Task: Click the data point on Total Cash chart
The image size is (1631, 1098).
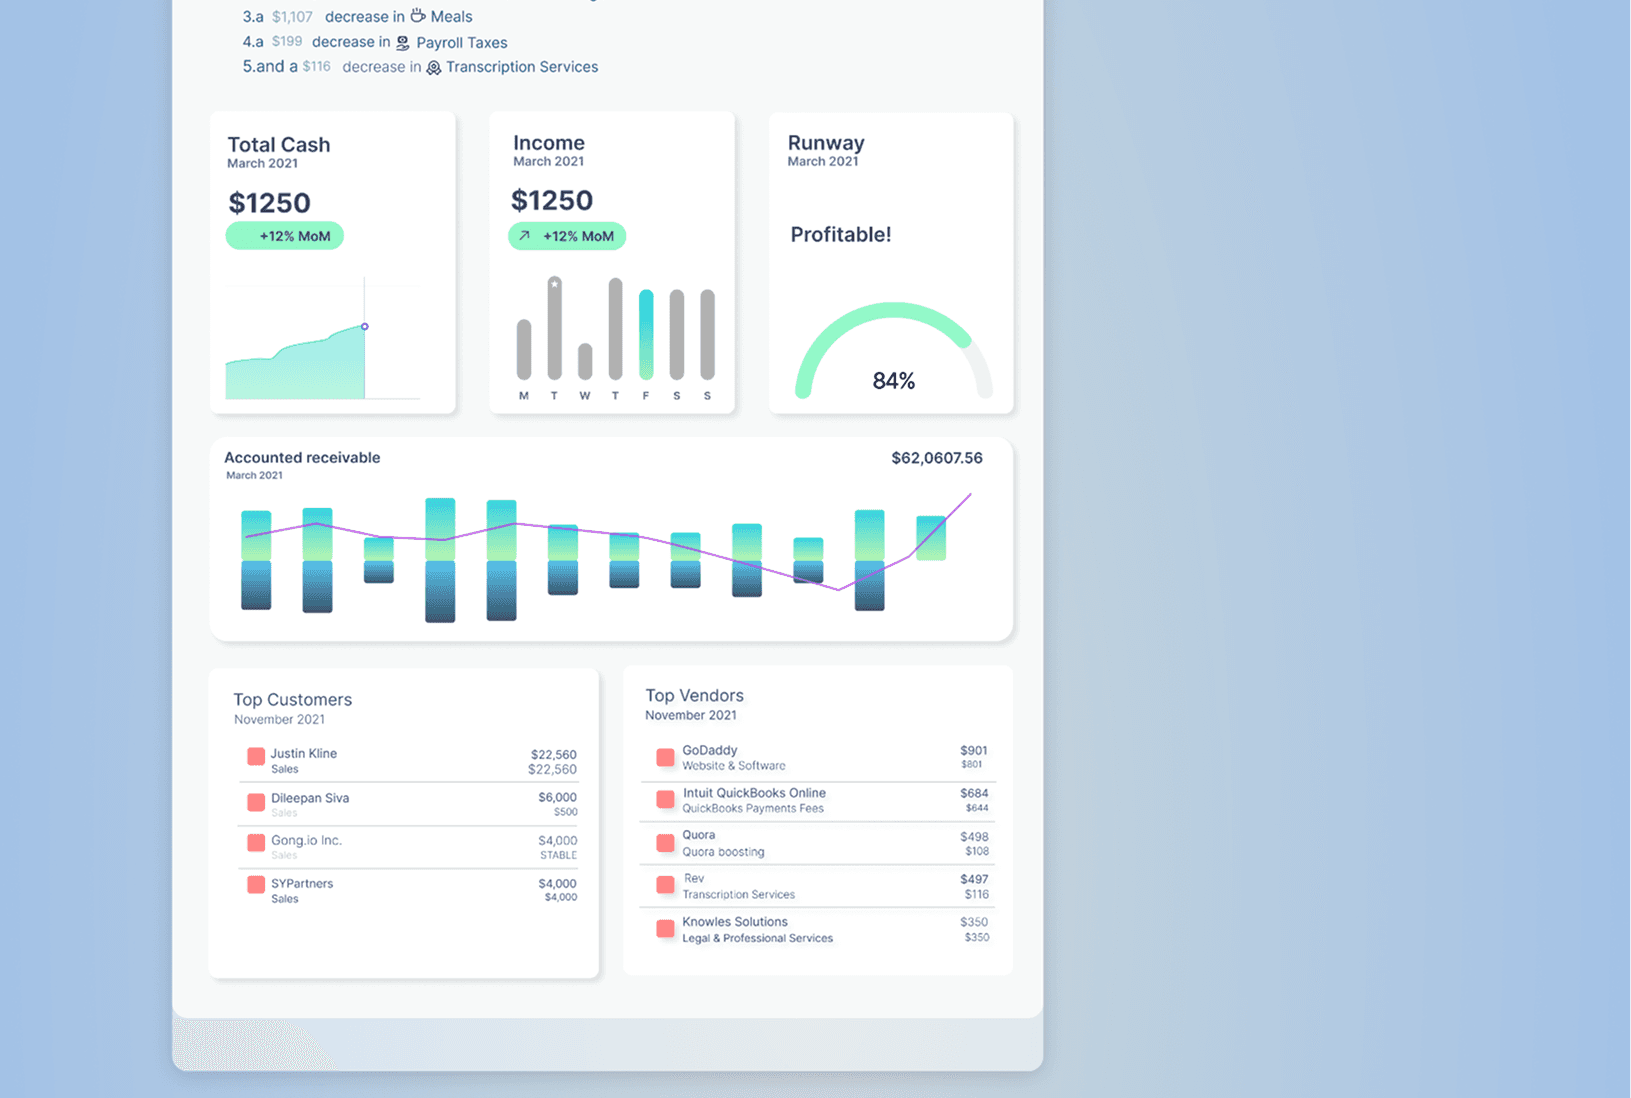Action: click(x=365, y=327)
